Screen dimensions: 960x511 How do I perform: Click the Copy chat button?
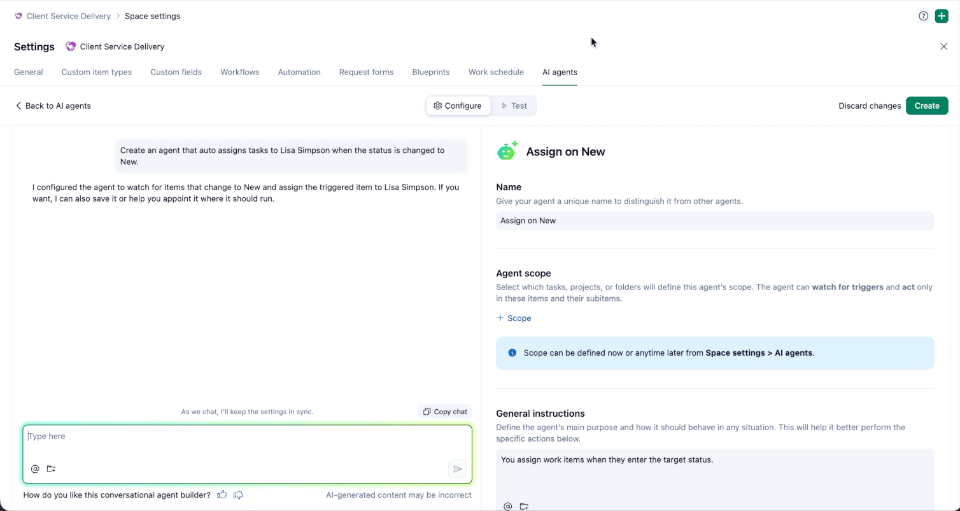(445, 412)
